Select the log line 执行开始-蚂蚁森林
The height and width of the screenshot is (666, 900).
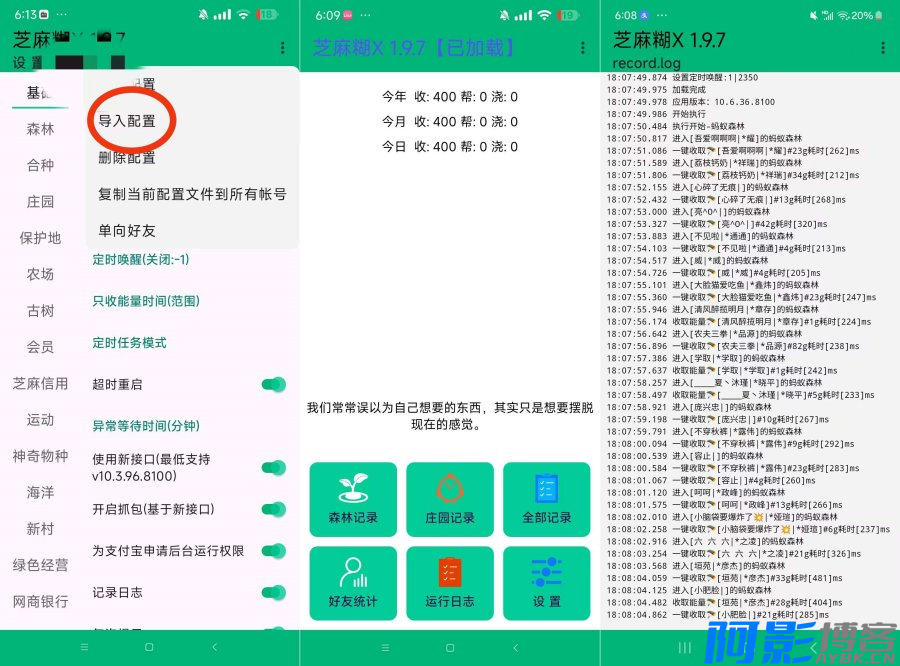tap(676, 126)
